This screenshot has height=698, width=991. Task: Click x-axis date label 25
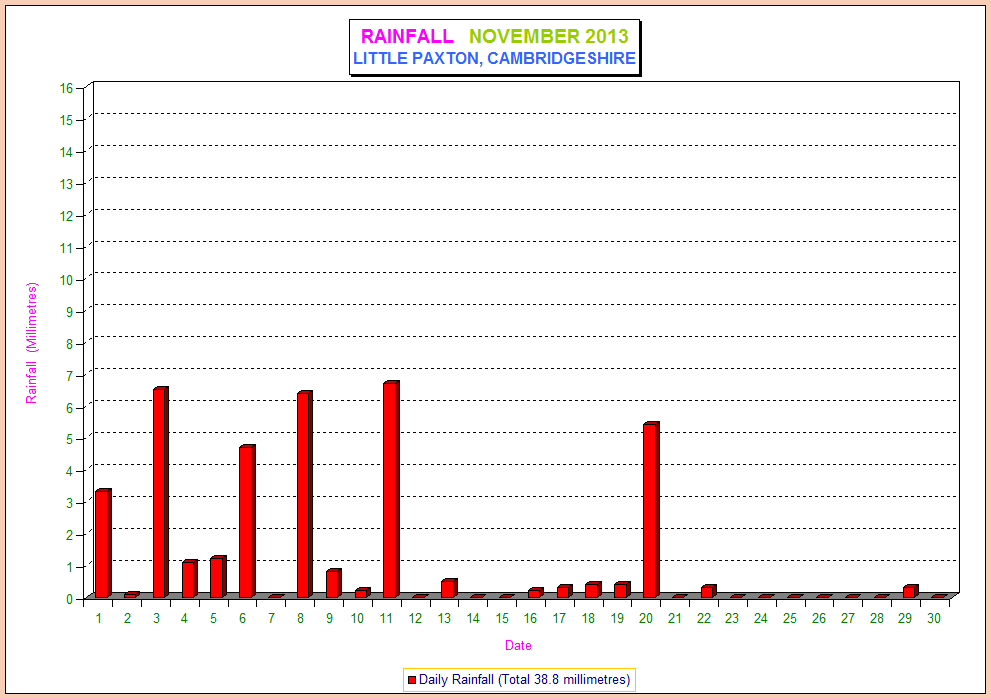pyautogui.click(x=790, y=618)
